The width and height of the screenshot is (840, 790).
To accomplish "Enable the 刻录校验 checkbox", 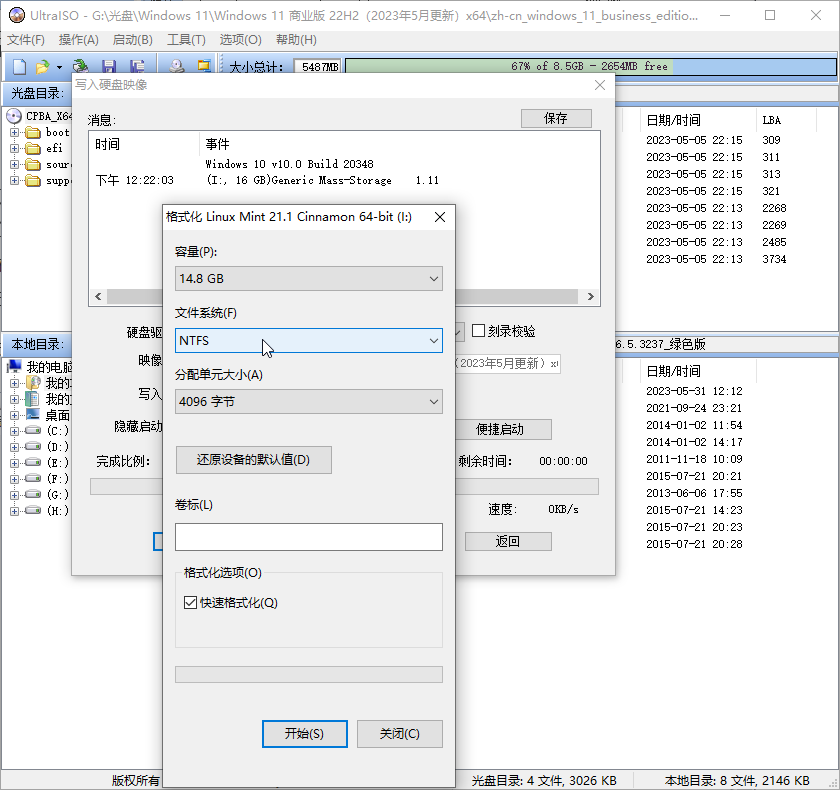I will (x=478, y=330).
